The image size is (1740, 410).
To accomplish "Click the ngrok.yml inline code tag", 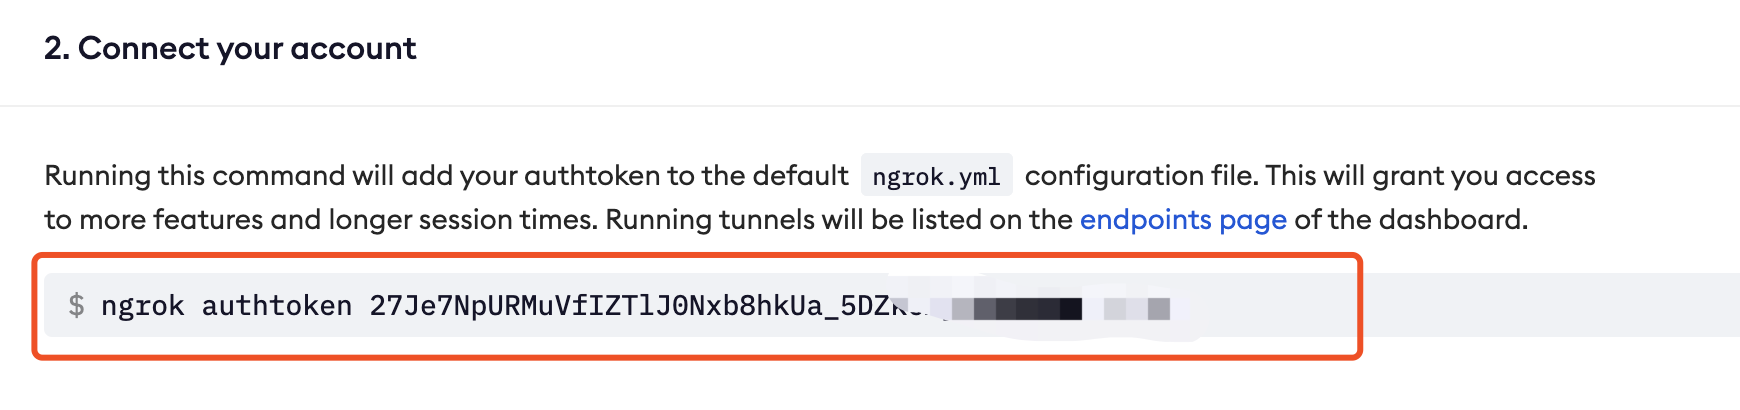I will (936, 176).
